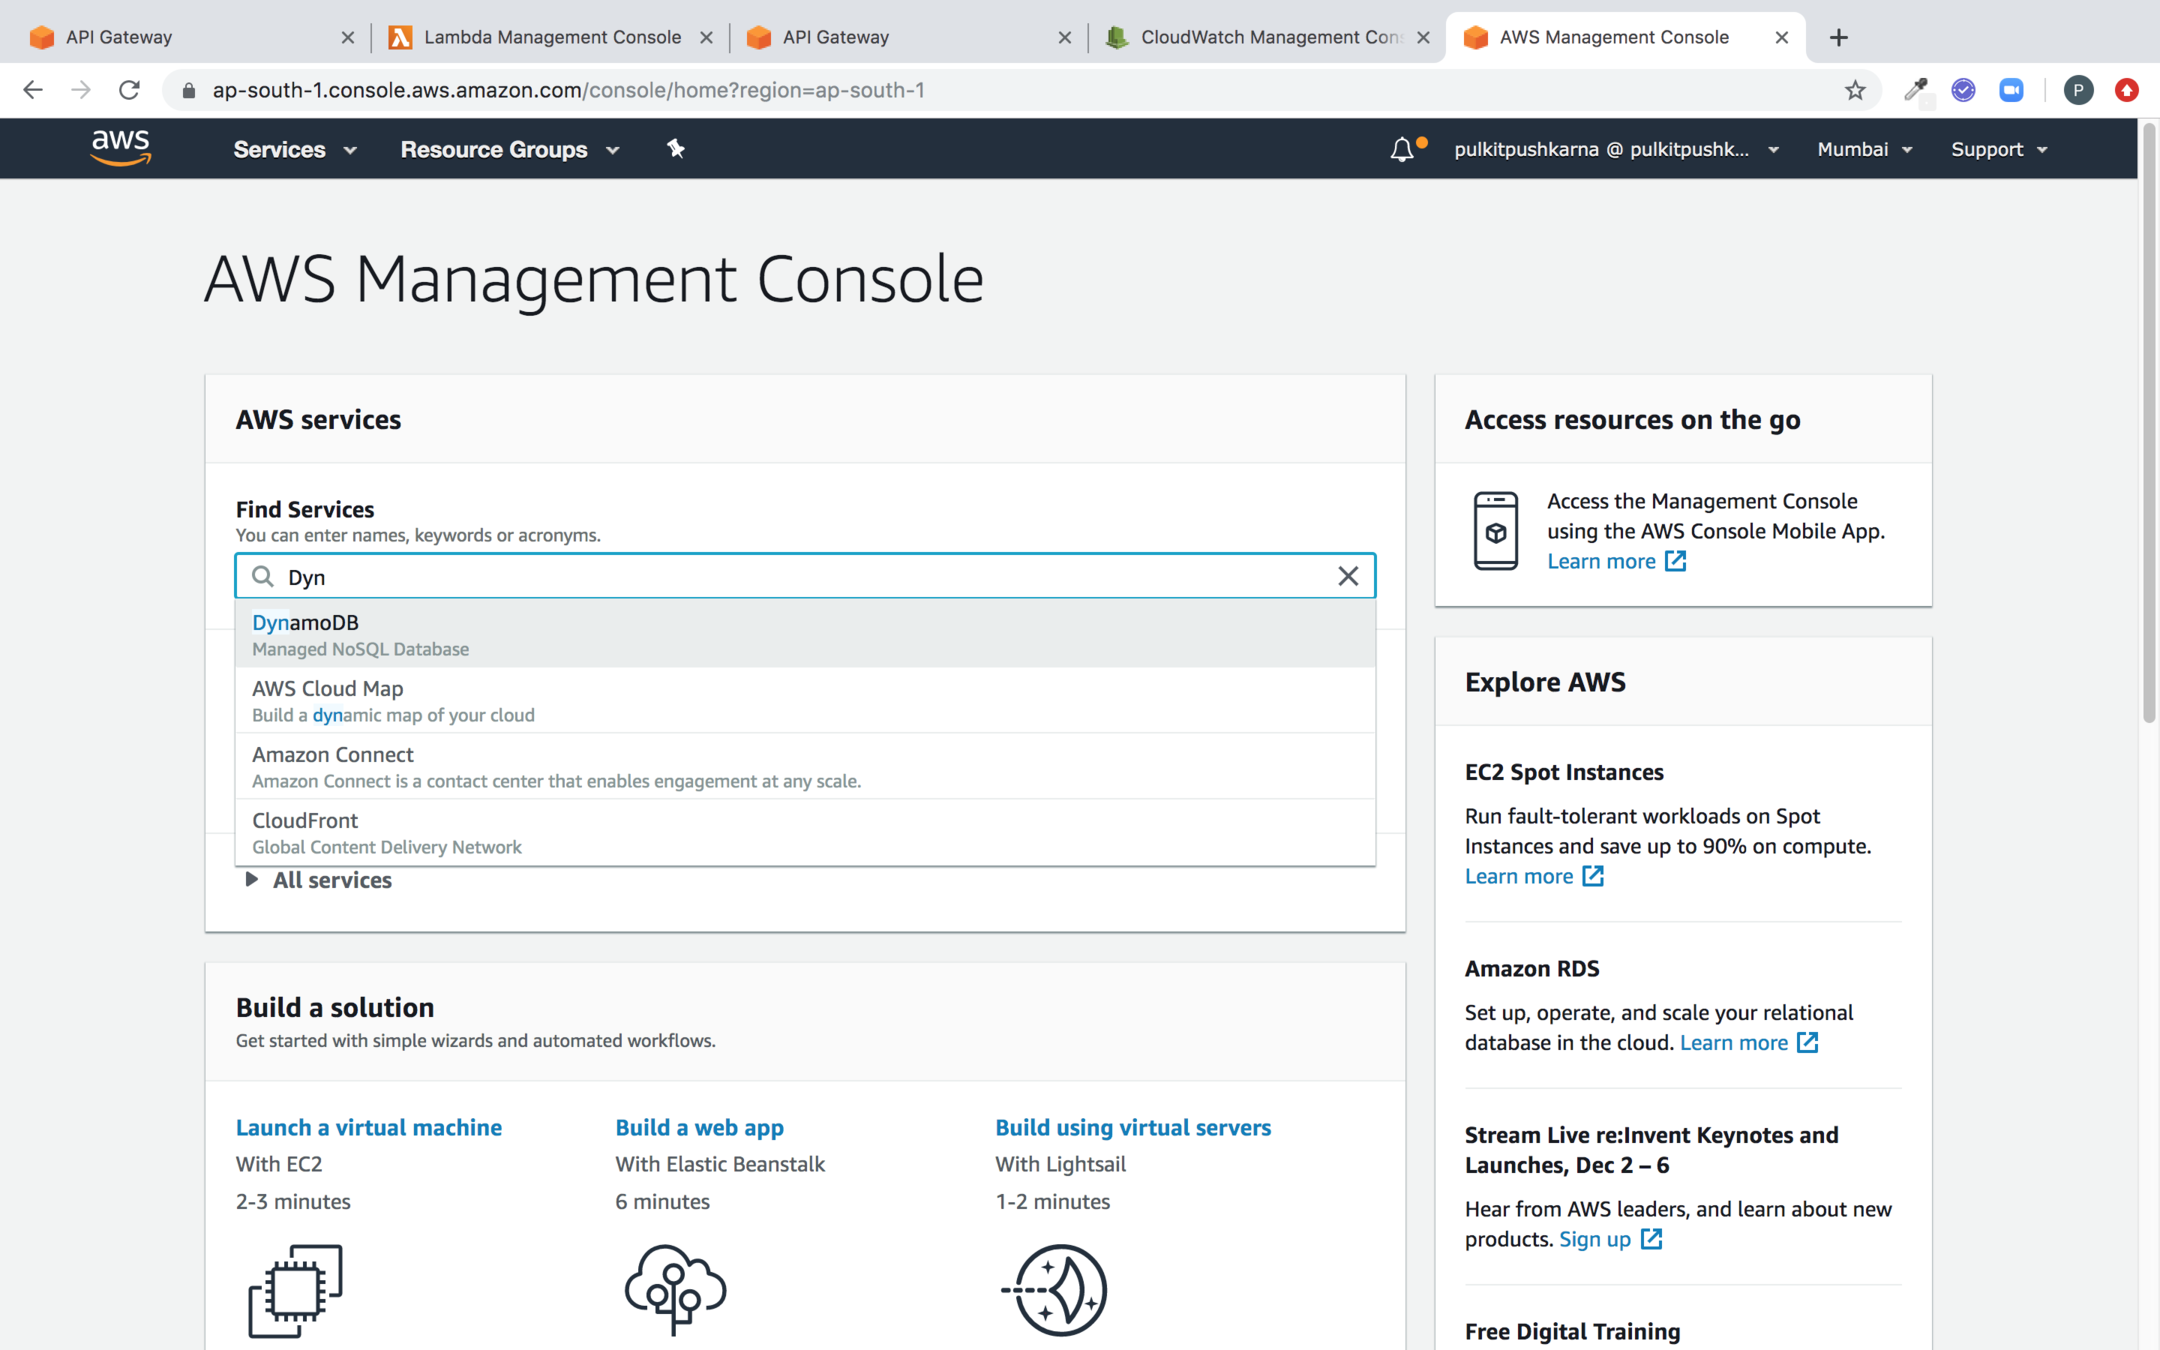Bookmark this page with star icon

1855,90
